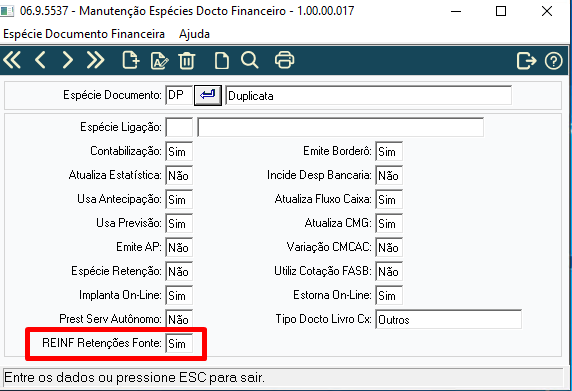The height and width of the screenshot is (391, 572).
Task: Click application icon in title bar
Action: [x=7, y=11]
